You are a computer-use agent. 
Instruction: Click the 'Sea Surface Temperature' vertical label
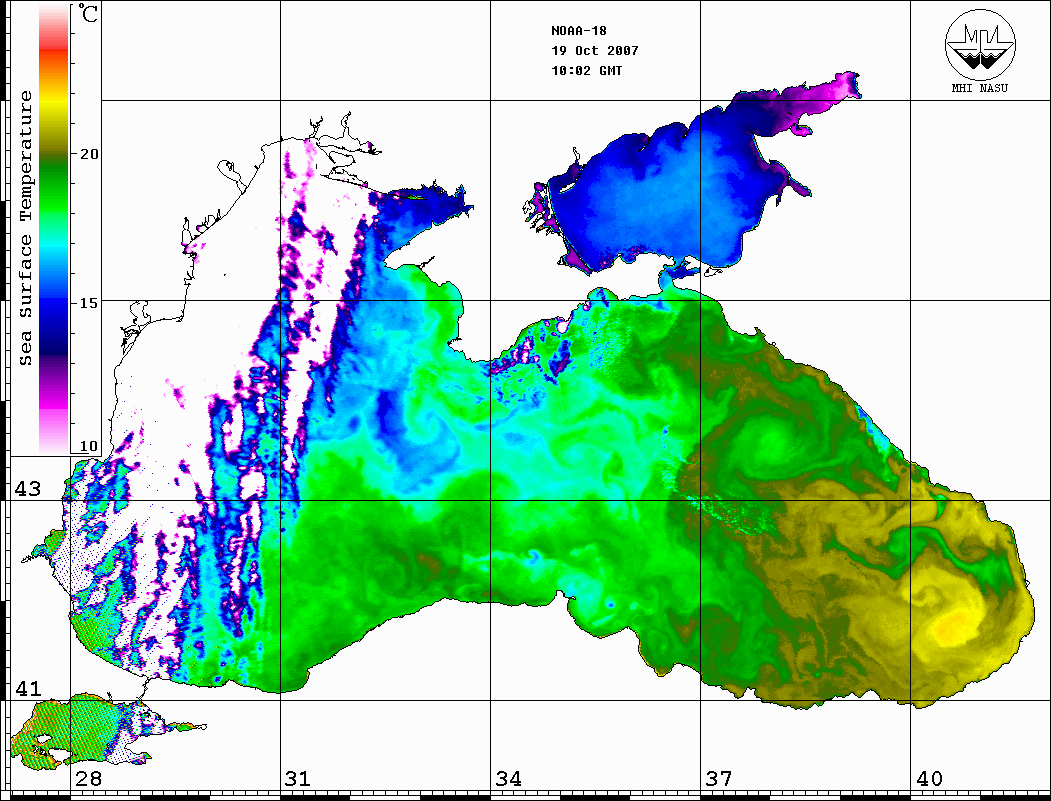click(x=25, y=228)
